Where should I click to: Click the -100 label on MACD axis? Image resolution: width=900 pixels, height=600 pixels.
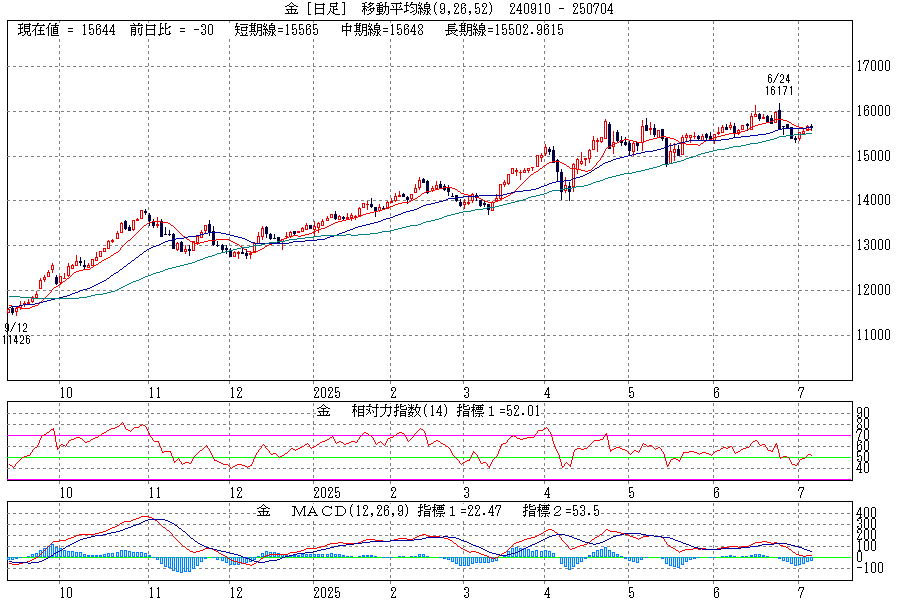[x=870, y=567]
